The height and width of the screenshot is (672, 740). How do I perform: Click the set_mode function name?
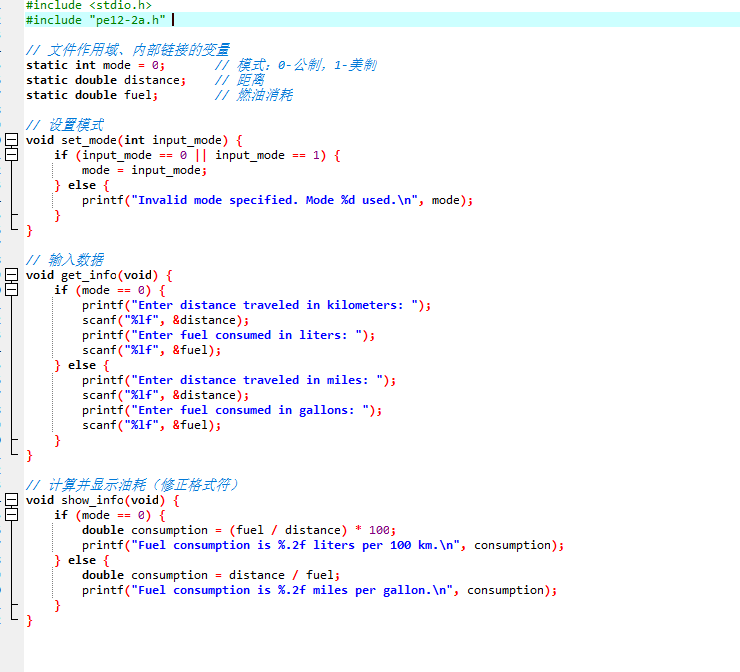coord(89,140)
